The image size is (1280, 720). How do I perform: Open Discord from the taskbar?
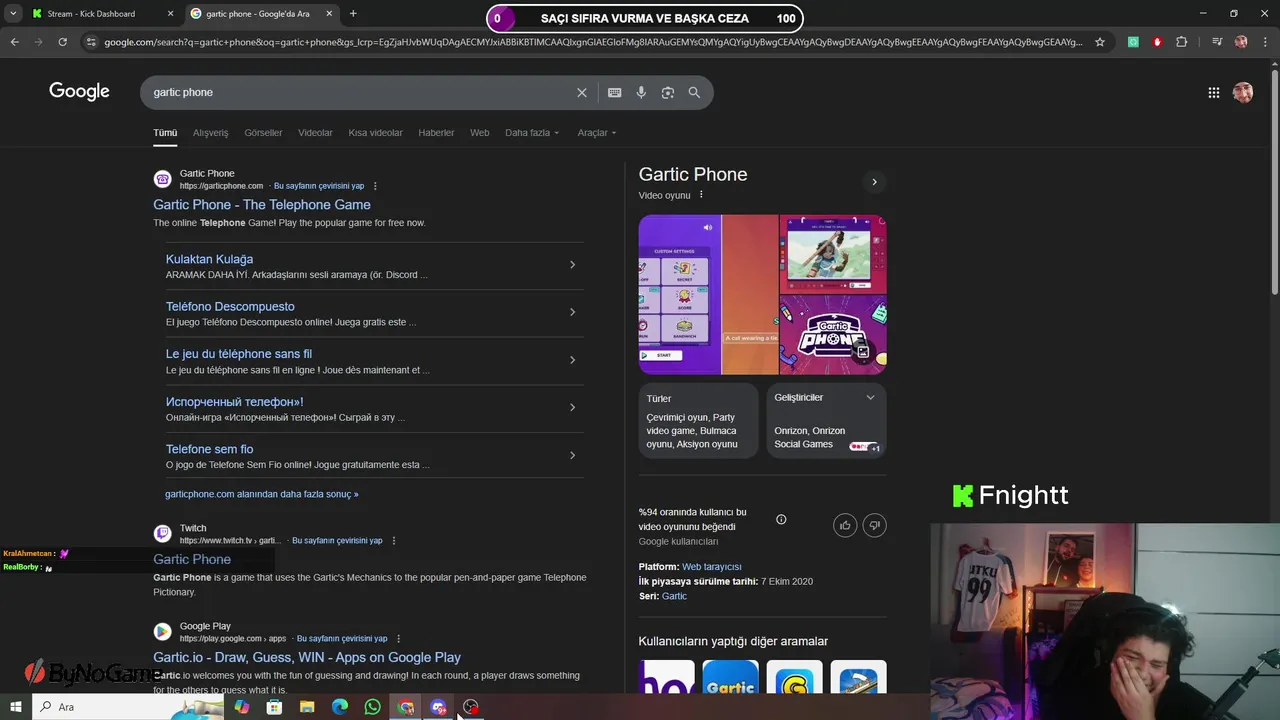pos(438,707)
